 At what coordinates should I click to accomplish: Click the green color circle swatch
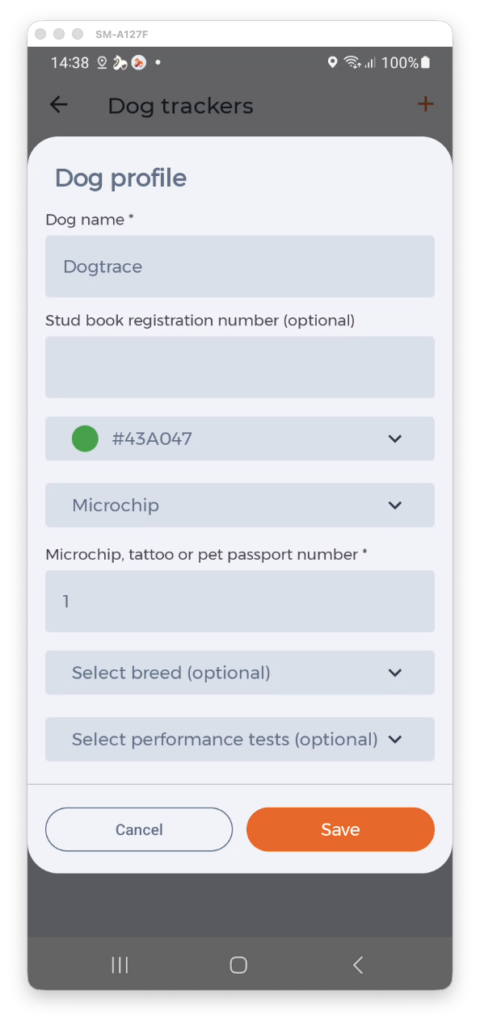85,438
